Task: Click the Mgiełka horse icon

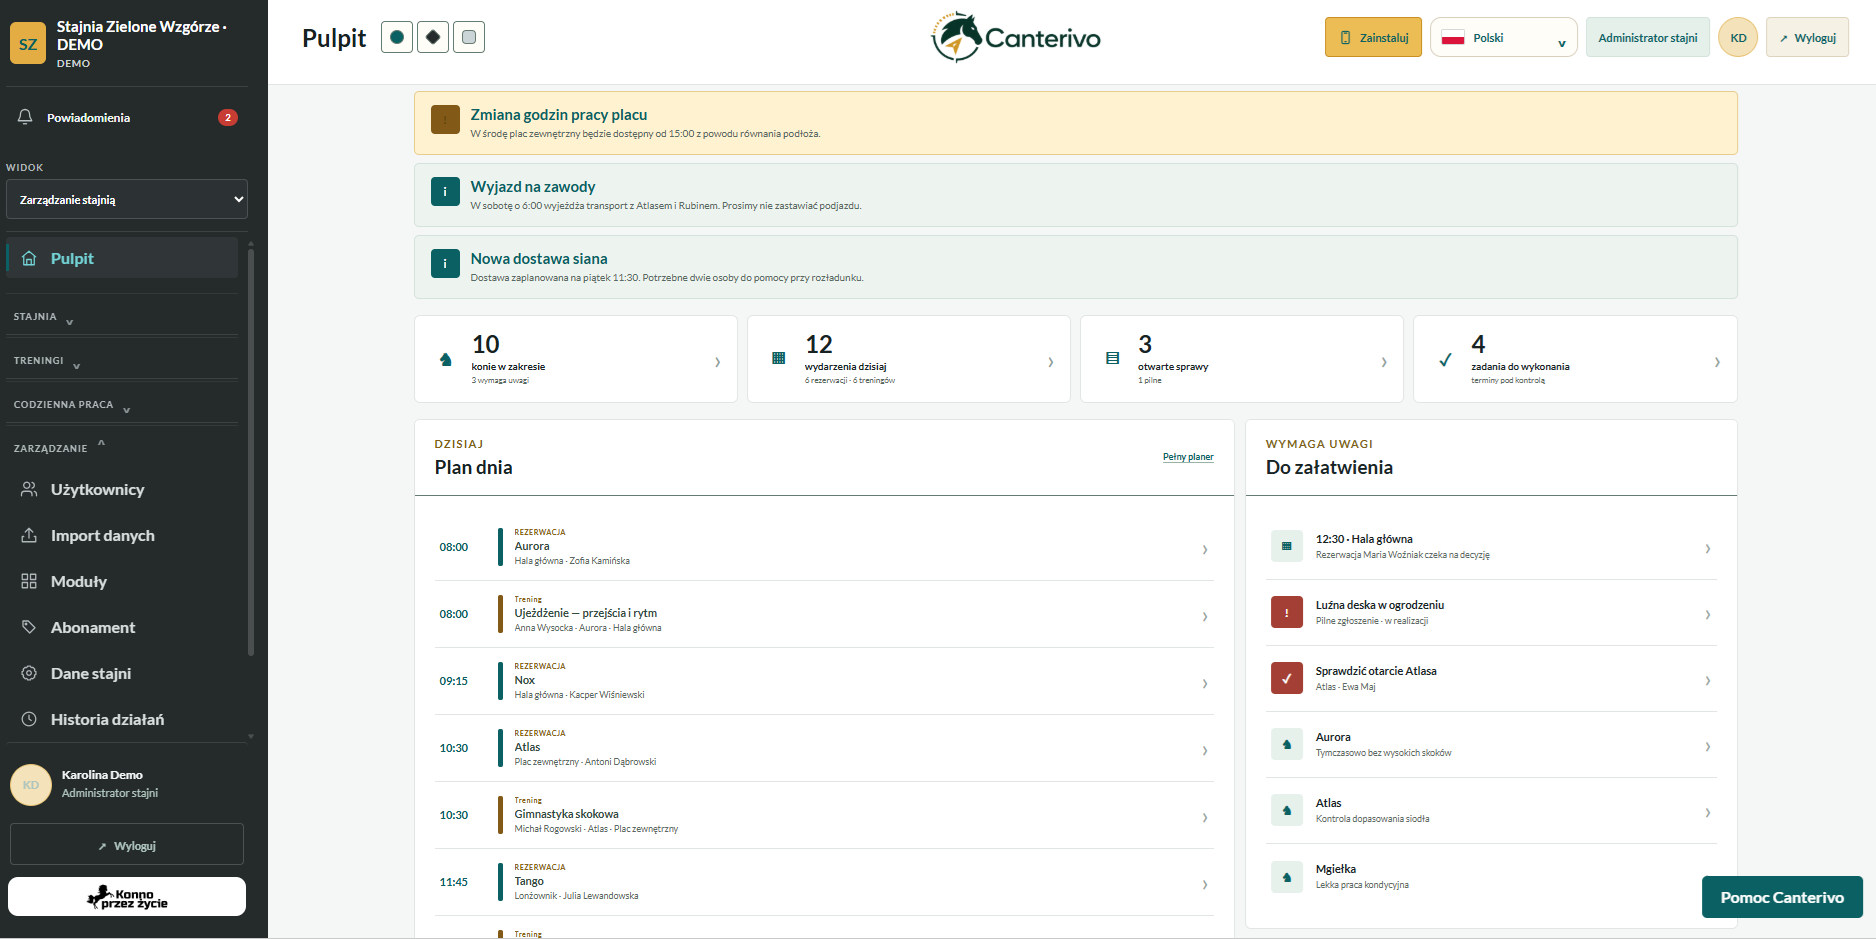Action: click(x=1287, y=877)
